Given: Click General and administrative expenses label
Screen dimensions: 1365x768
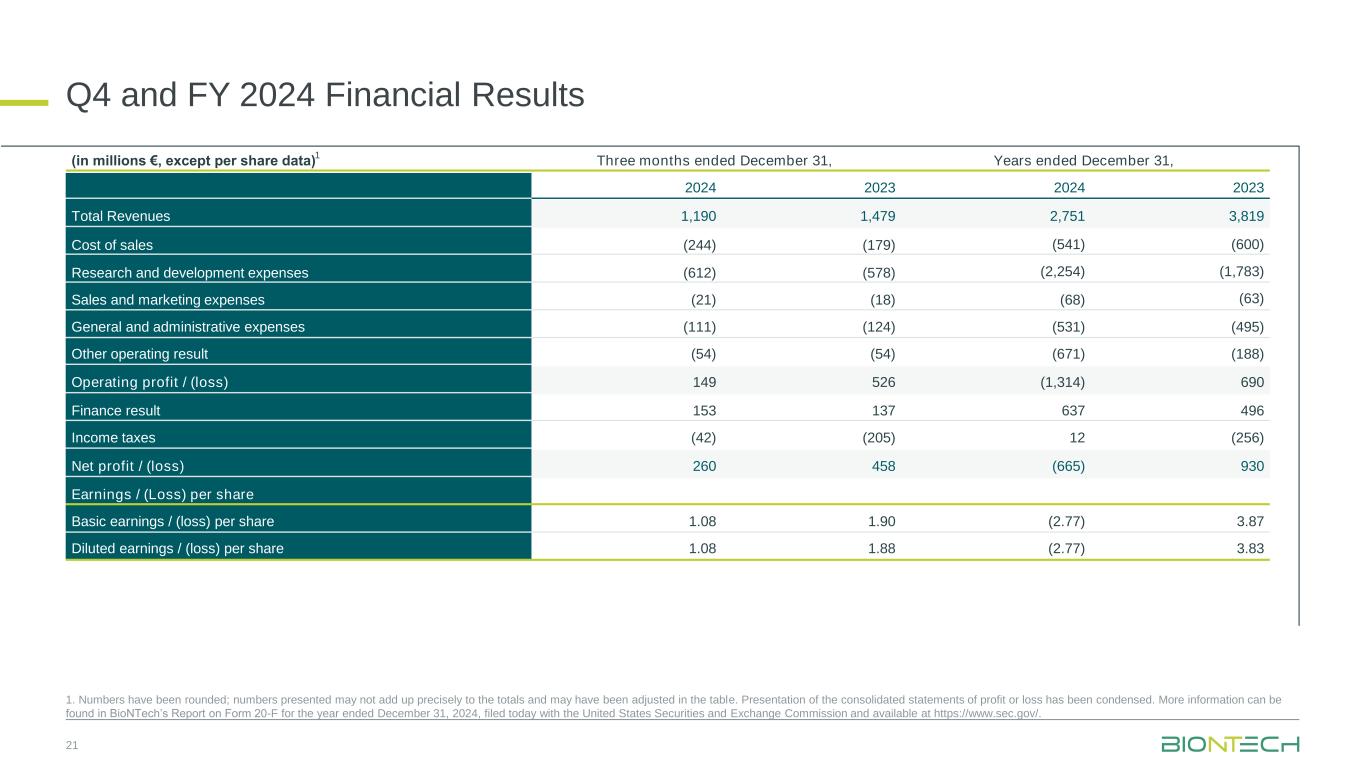Looking at the screenshot, I should pos(188,326).
